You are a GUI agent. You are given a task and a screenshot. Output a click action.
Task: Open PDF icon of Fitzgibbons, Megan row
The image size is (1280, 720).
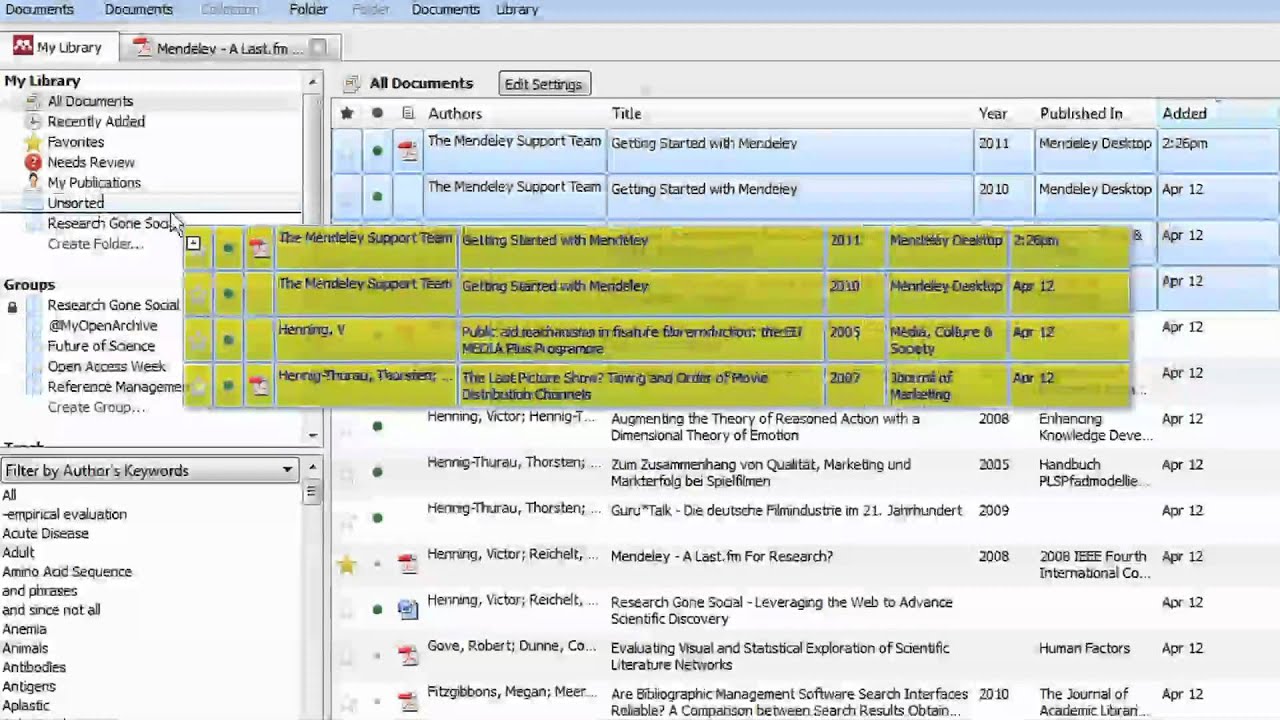click(x=407, y=701)
